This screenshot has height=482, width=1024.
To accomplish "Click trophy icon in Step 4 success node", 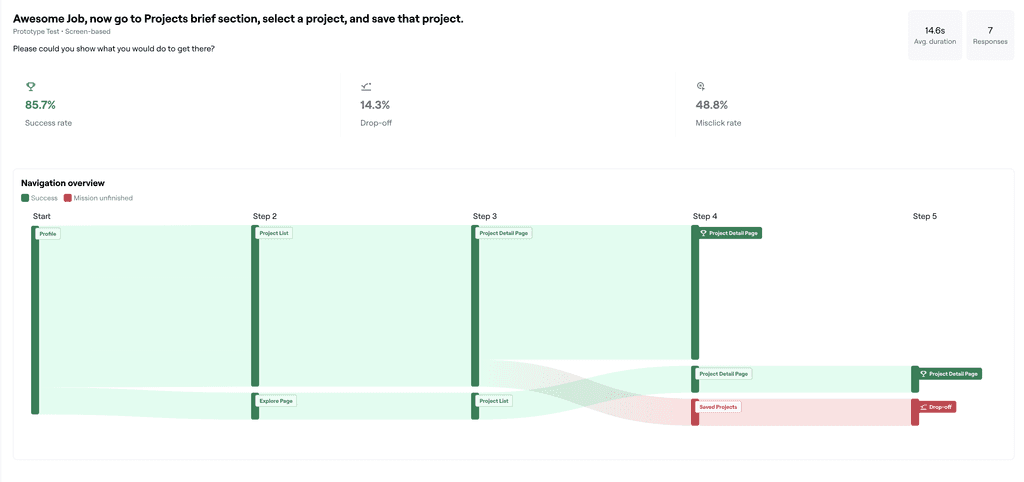I will [703, 233].
